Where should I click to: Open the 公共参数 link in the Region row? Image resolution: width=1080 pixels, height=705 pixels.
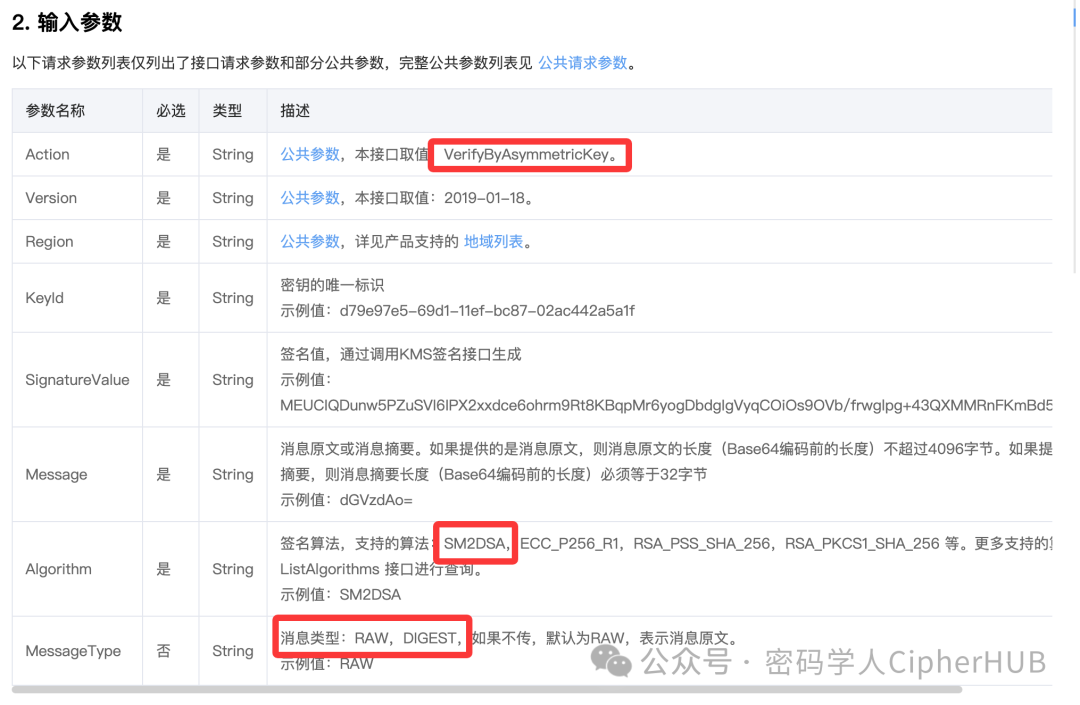(x=310, y=241)
